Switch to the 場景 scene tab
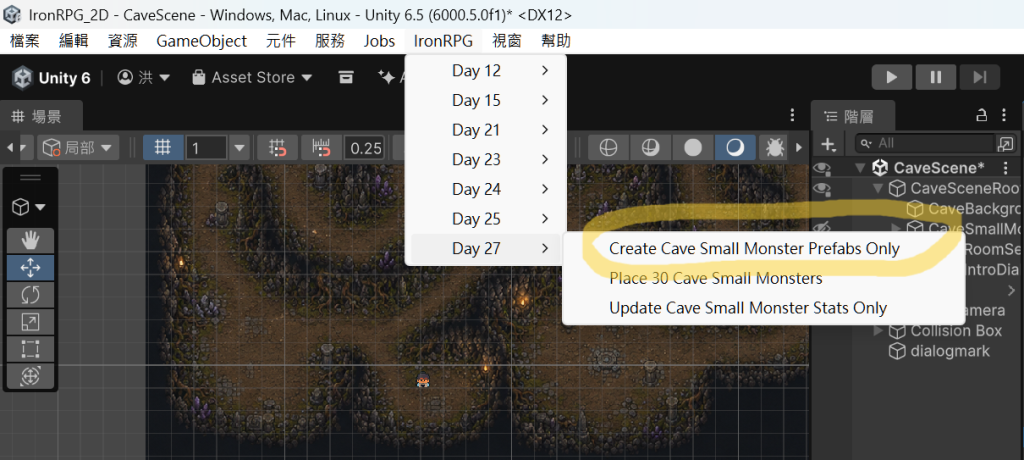Image resolution: width=1024 pixels, height=460 pixels. pos(42,116)
